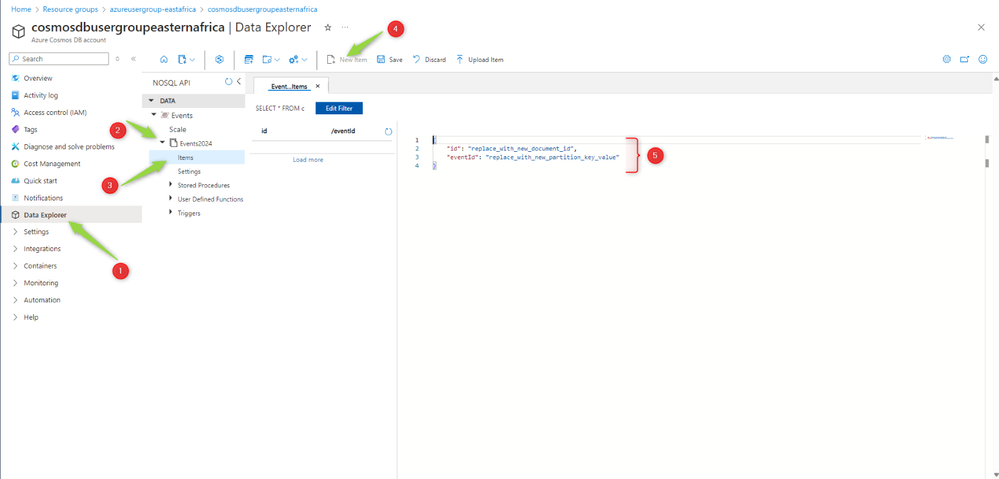Click the open full screen icon
Screen dimensions: 999x479
point(965,59)
